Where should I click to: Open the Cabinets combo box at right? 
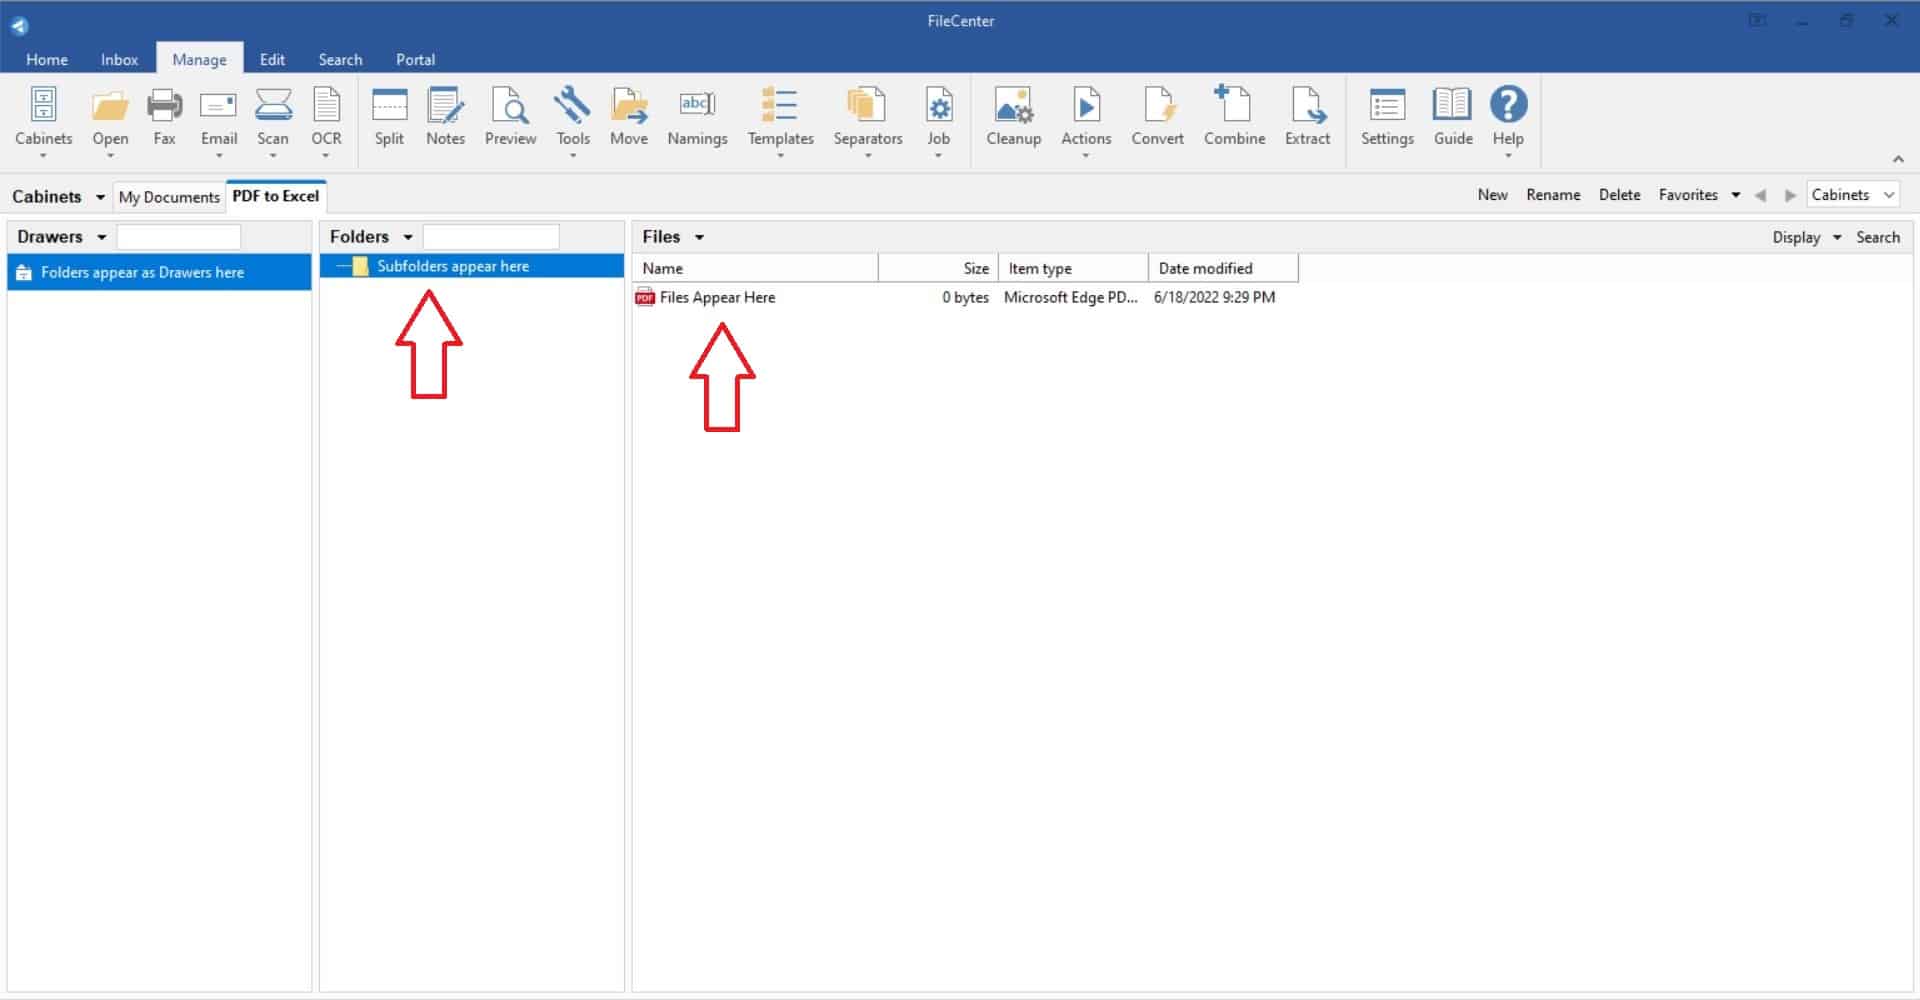[x=1852, y=195]
